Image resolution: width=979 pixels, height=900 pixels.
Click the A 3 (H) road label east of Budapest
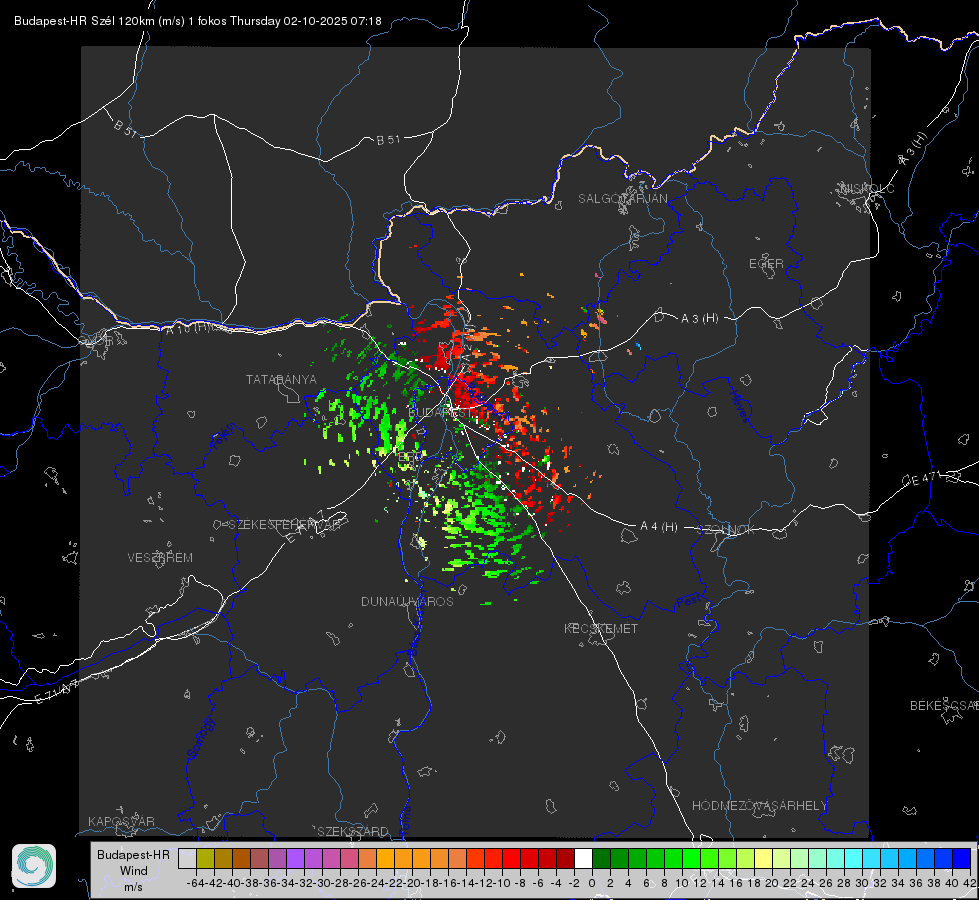[x=699, y=319]
